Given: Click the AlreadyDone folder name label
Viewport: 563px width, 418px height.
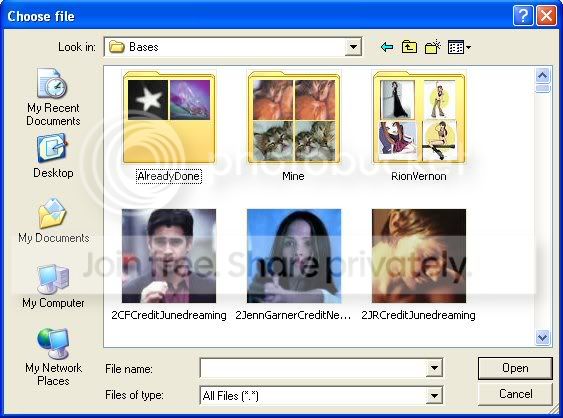Looking at the screenshot, I should [x=169, y=176].
